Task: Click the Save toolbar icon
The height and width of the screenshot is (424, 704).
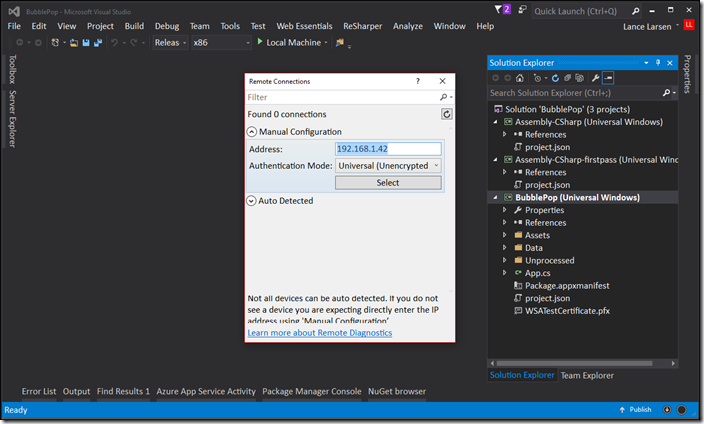Action: pos(86,43)
